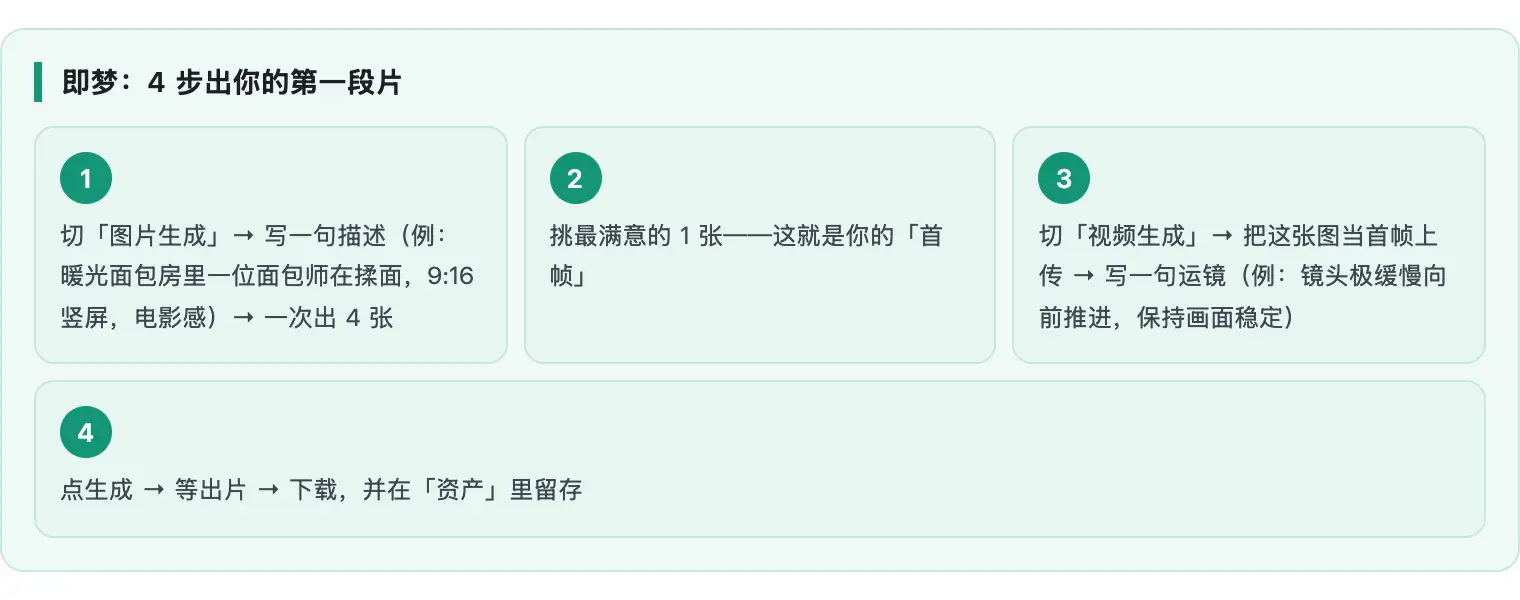Viewport: 1520px width, 600px height.
Task: Click the 点生成 text in step 4
Action: 96,491
